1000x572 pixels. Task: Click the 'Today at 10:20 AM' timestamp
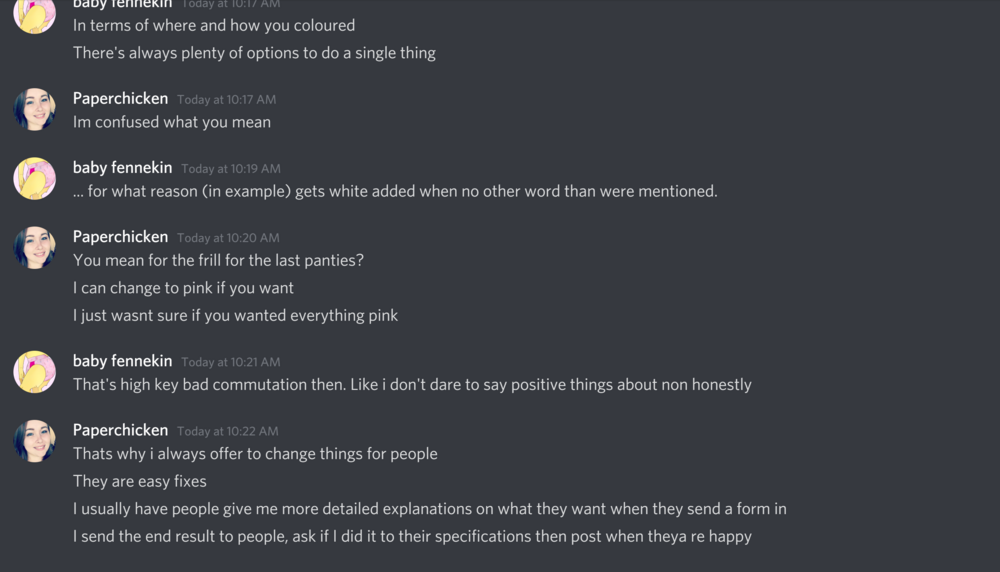pyautogui.click(x=228, y=238)
